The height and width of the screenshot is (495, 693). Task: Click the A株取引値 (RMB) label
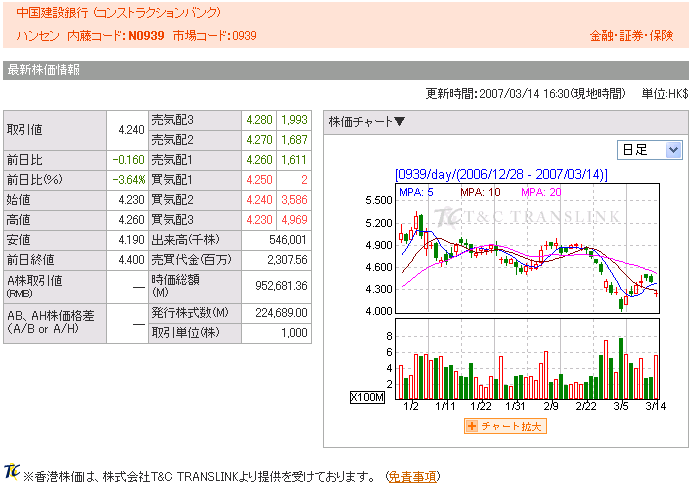pyautogui.click(x=35, y=286)
